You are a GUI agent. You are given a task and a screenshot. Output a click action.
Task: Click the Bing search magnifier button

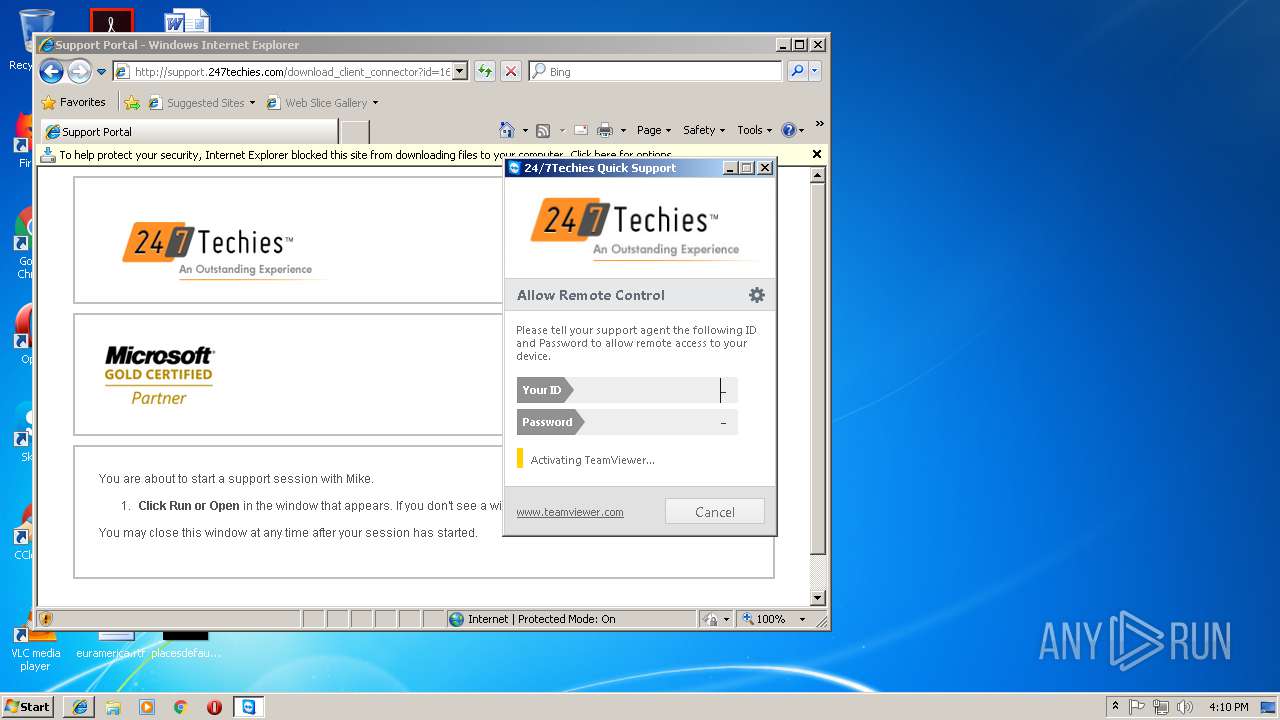pyautogui.click(x=797, y=71)
